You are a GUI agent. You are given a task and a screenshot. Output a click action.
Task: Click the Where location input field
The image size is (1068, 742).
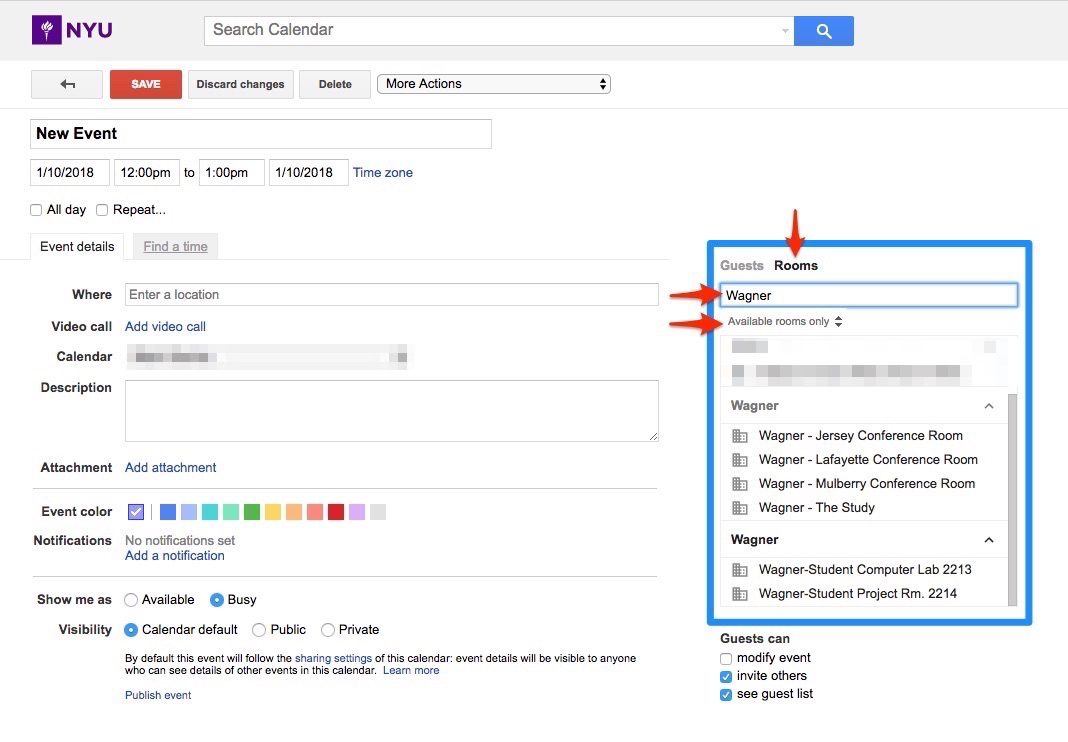tap(391, 295)
